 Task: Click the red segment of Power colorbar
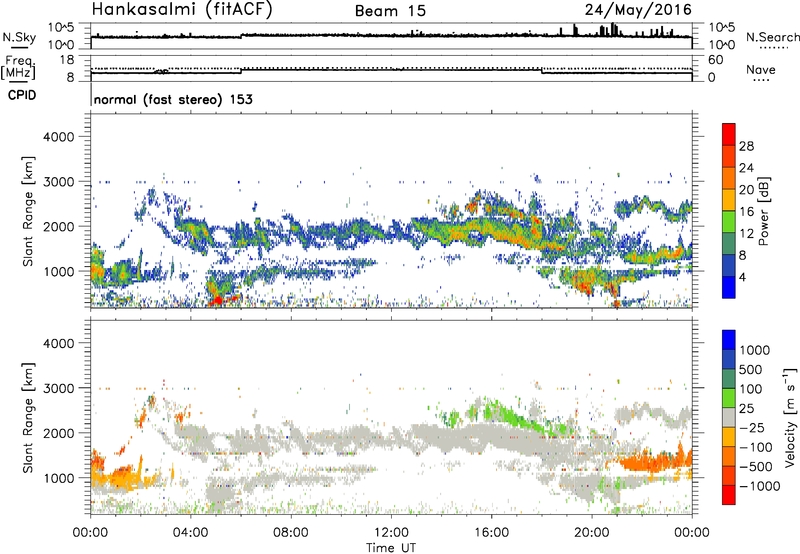click(729, 135)
